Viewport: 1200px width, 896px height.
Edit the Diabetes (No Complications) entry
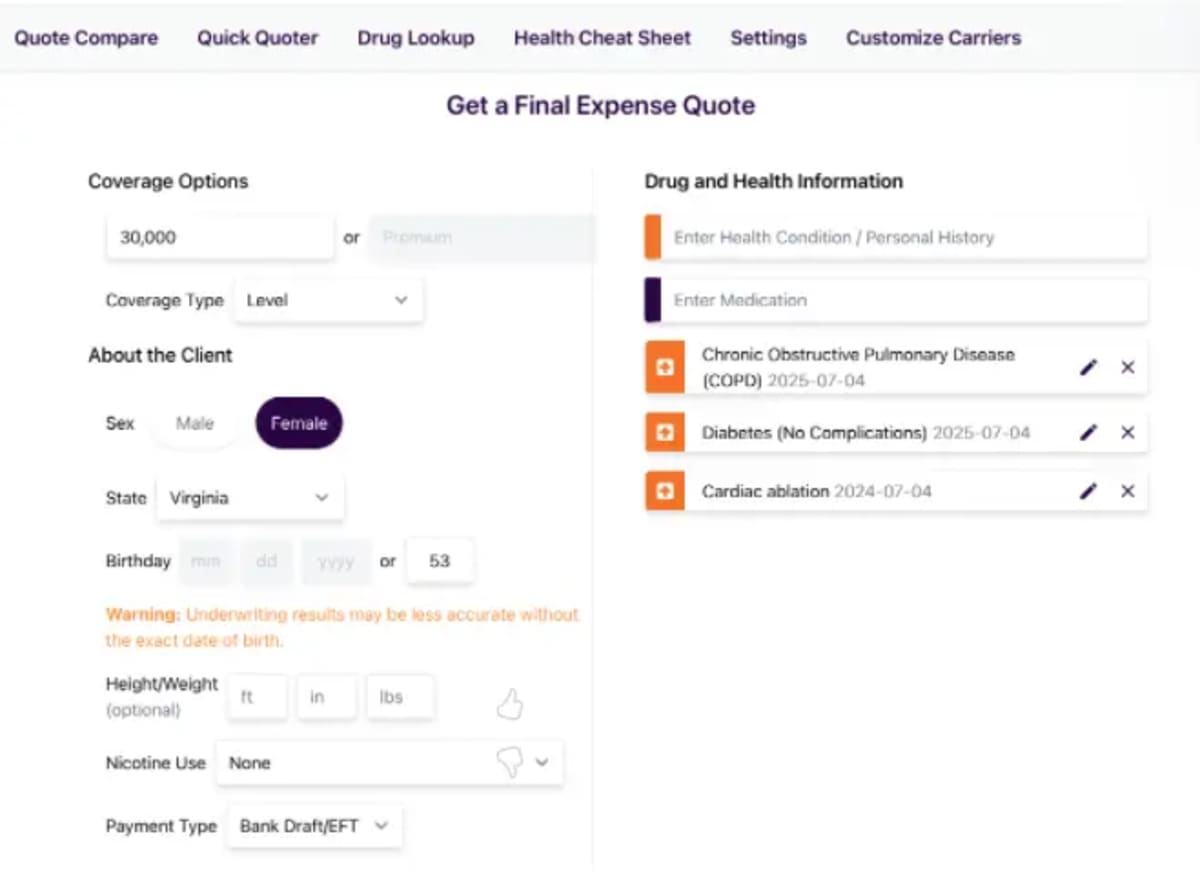[1088, 432]
